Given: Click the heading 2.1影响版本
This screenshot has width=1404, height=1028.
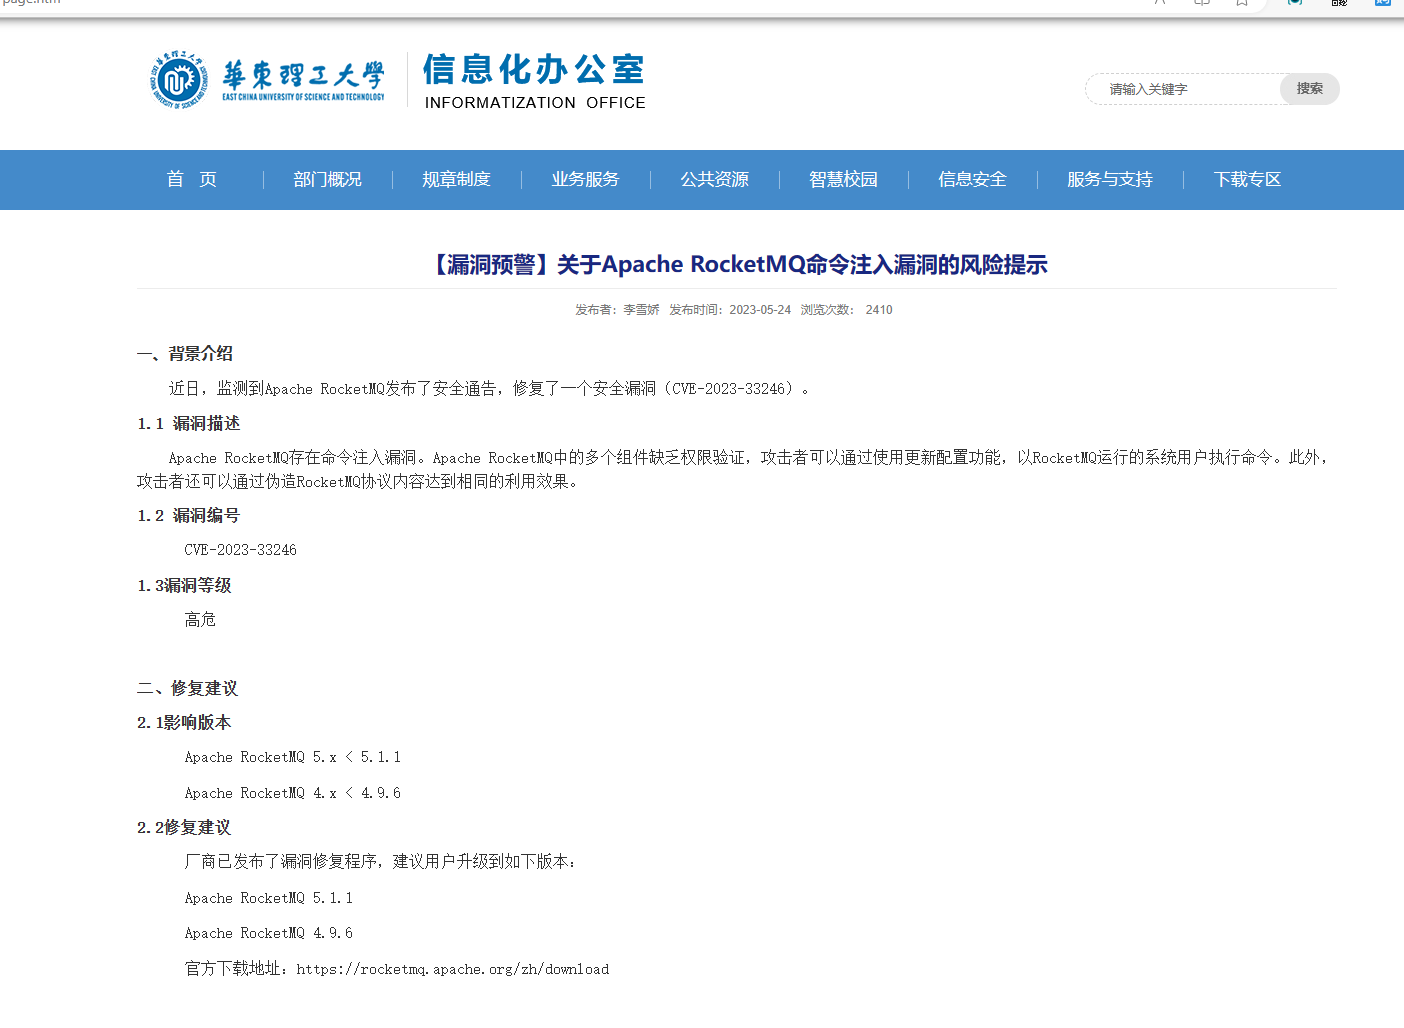Looking at the screenshot, I should click(184, 722).
